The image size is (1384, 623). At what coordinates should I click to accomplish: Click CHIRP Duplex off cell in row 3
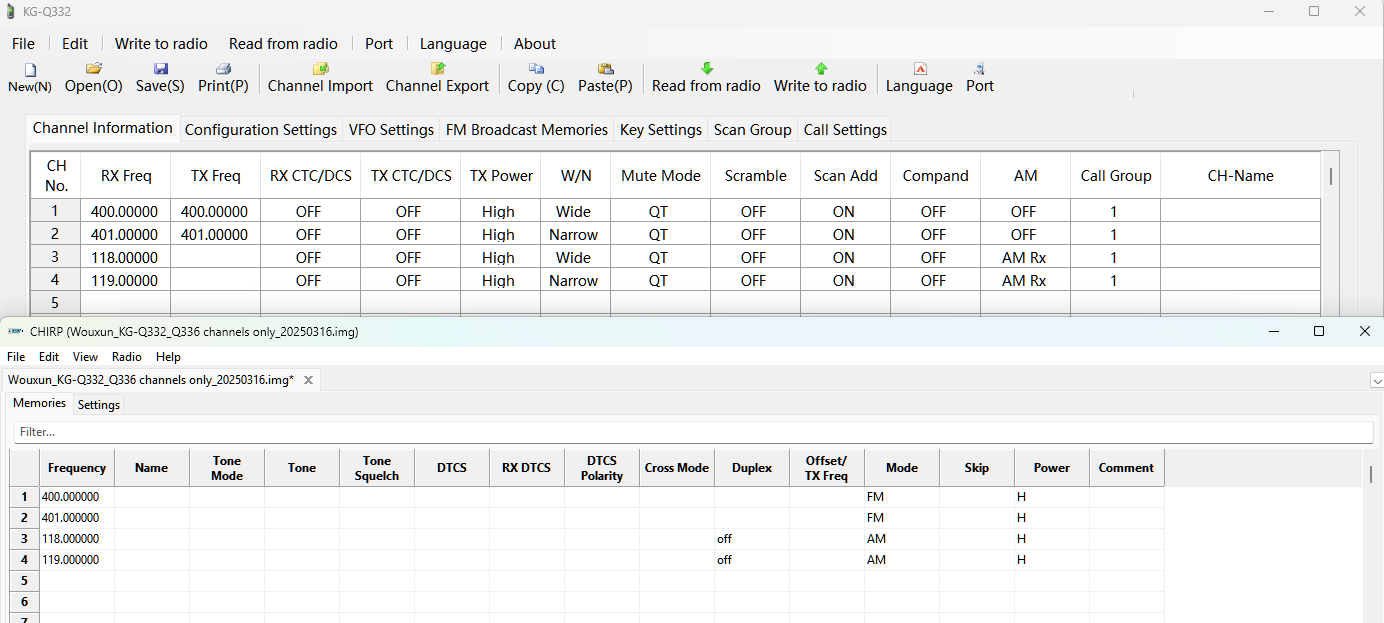752,539
